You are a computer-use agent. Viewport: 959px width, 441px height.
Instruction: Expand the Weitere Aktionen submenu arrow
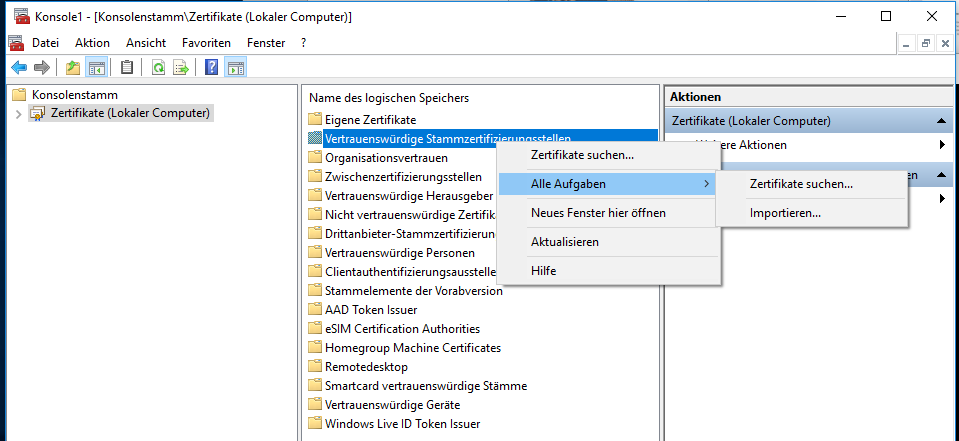(942, 145)
